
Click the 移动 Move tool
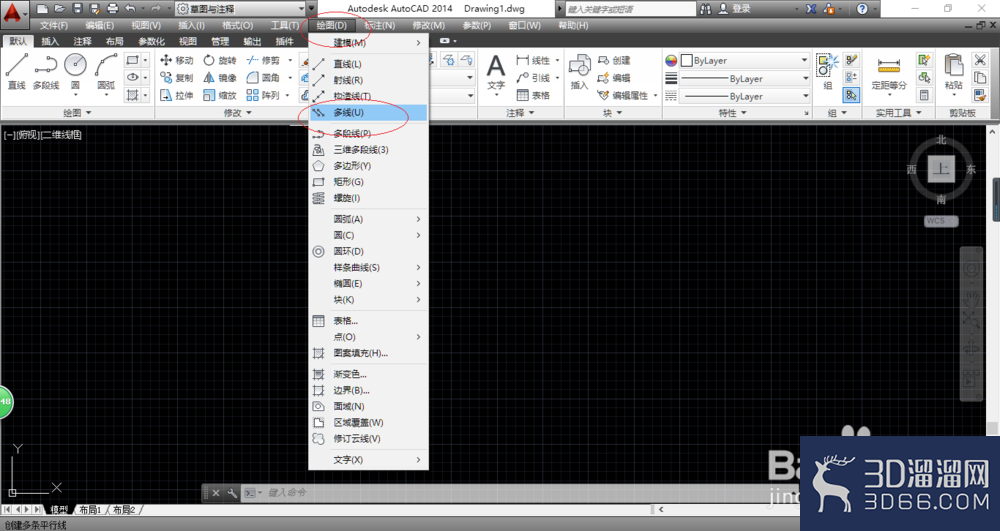point(177,61)
